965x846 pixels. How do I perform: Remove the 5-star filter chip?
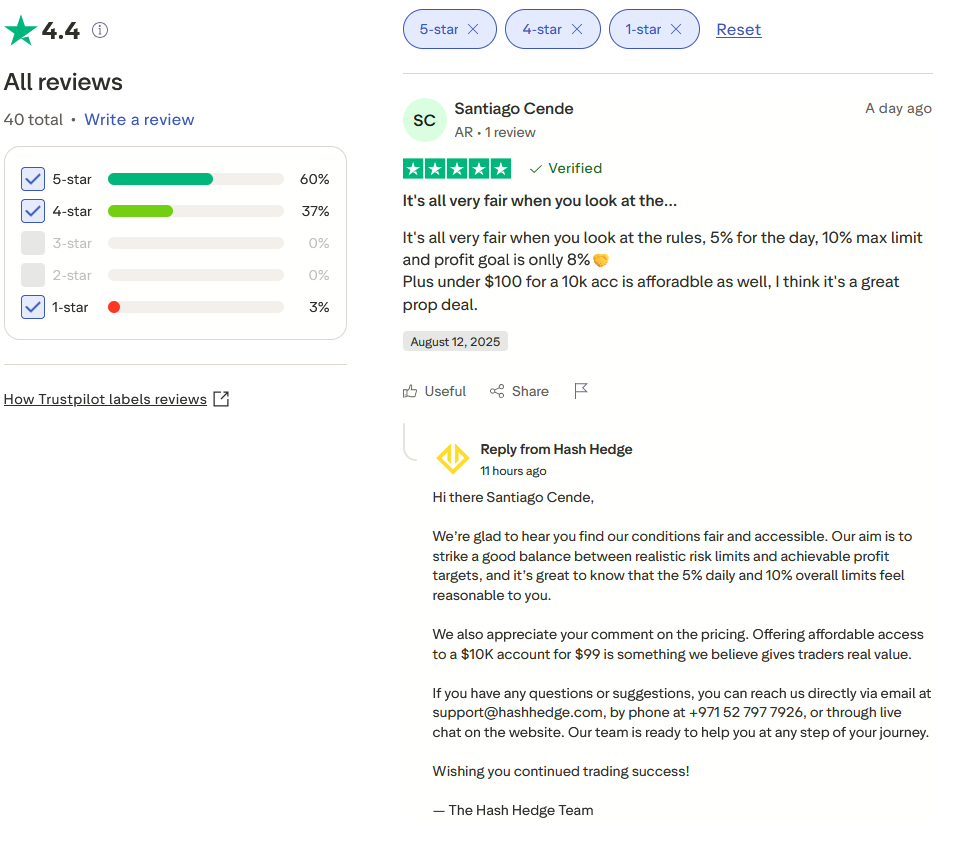coord(473,29)
